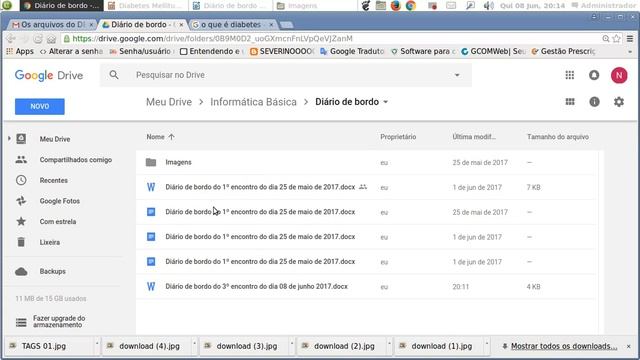Image resolution: width=640 pixels, height=360 pixels.
Task: Close the downloads bar
Action: point(629,346)
